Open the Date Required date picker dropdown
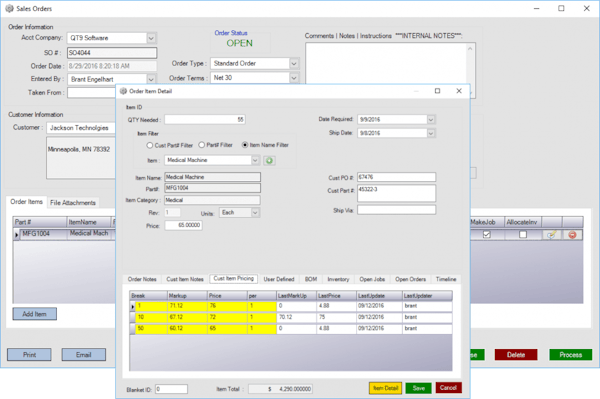Image resolution: width=600 pixels, height=399 pixels. pyautogui.click(x=431, y=120)
